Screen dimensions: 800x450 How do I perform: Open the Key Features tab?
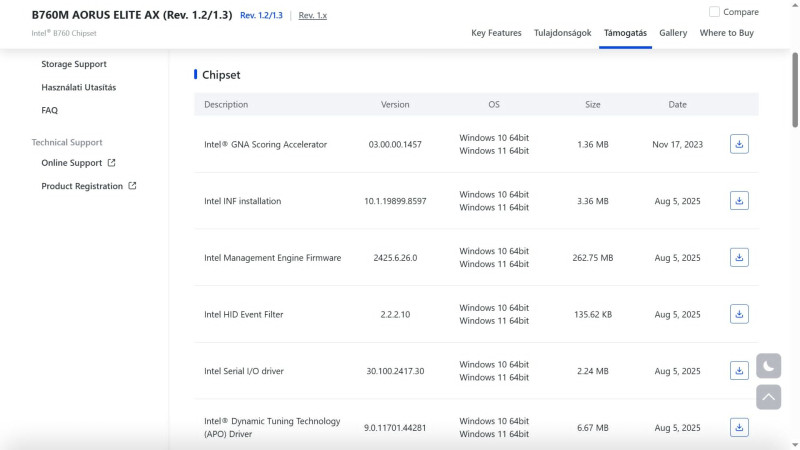tap(496, 33)
